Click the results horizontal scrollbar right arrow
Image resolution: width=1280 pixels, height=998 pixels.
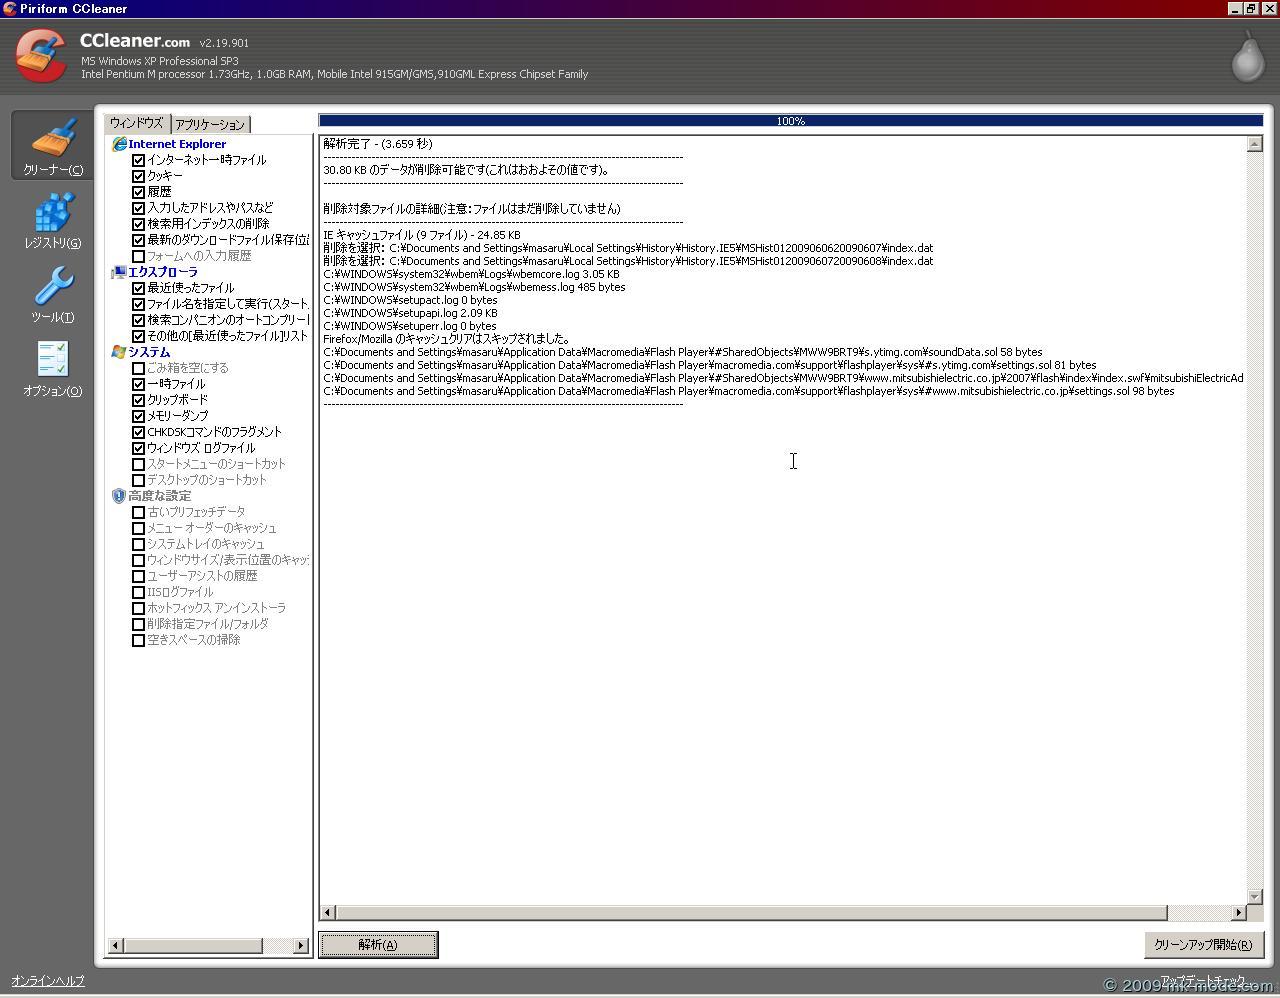pyautogui.click(x=1239, y=912)
